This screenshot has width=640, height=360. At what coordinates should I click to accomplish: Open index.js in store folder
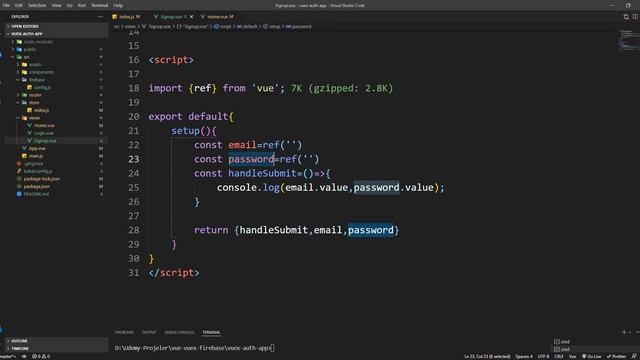[x=41, y=110]
